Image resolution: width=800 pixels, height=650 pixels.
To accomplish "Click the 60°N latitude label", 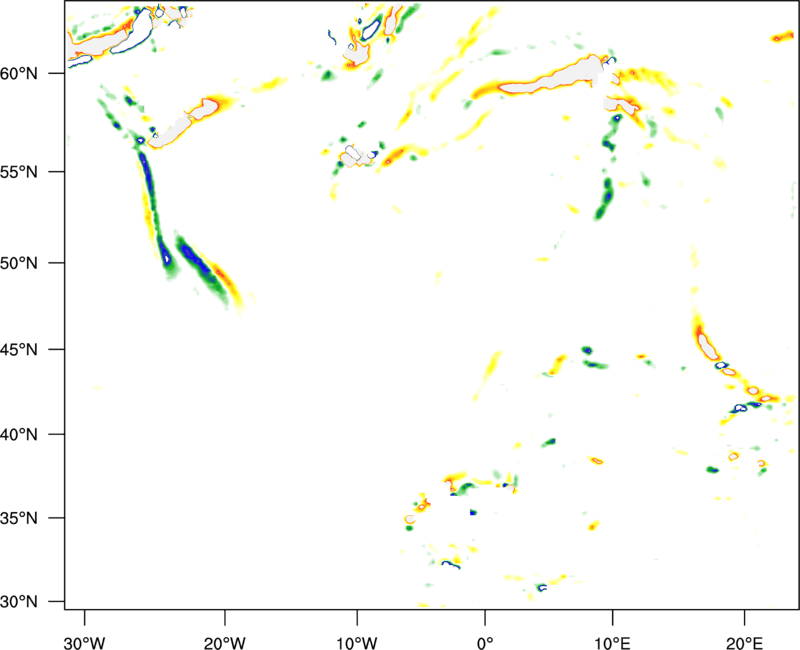I will point(19,74).
